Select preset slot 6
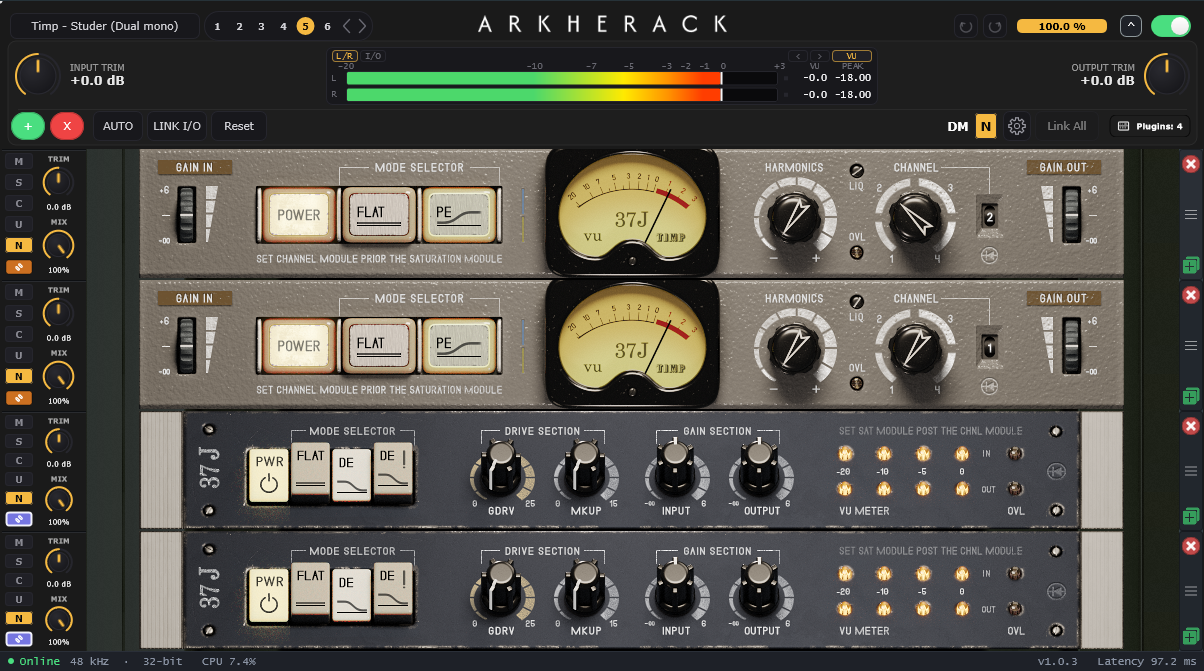1204x671 pixels. 327,26
